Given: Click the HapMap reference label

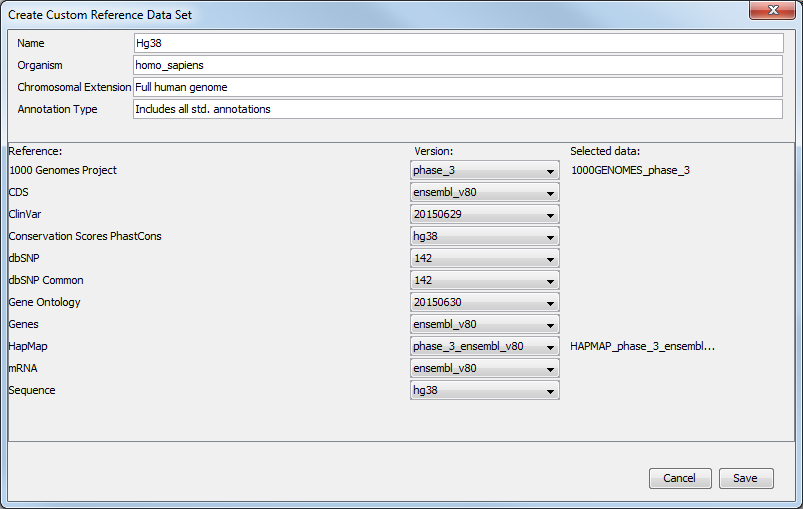Looking at the screenshot, I should click(x=28, y=347).
